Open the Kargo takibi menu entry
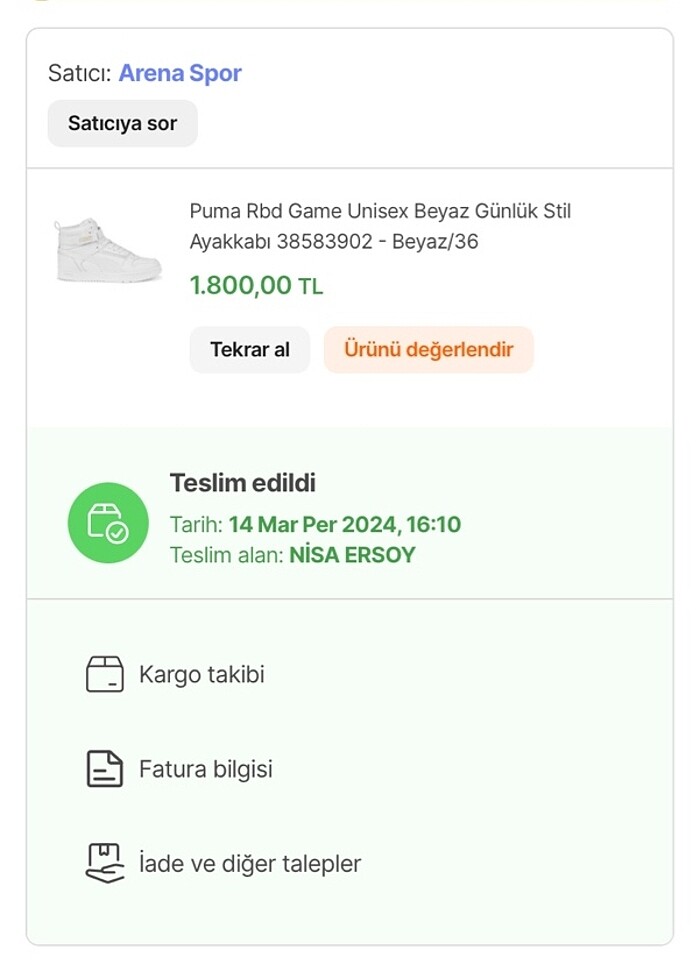700x980 pixels. click(x=201, y=674)
